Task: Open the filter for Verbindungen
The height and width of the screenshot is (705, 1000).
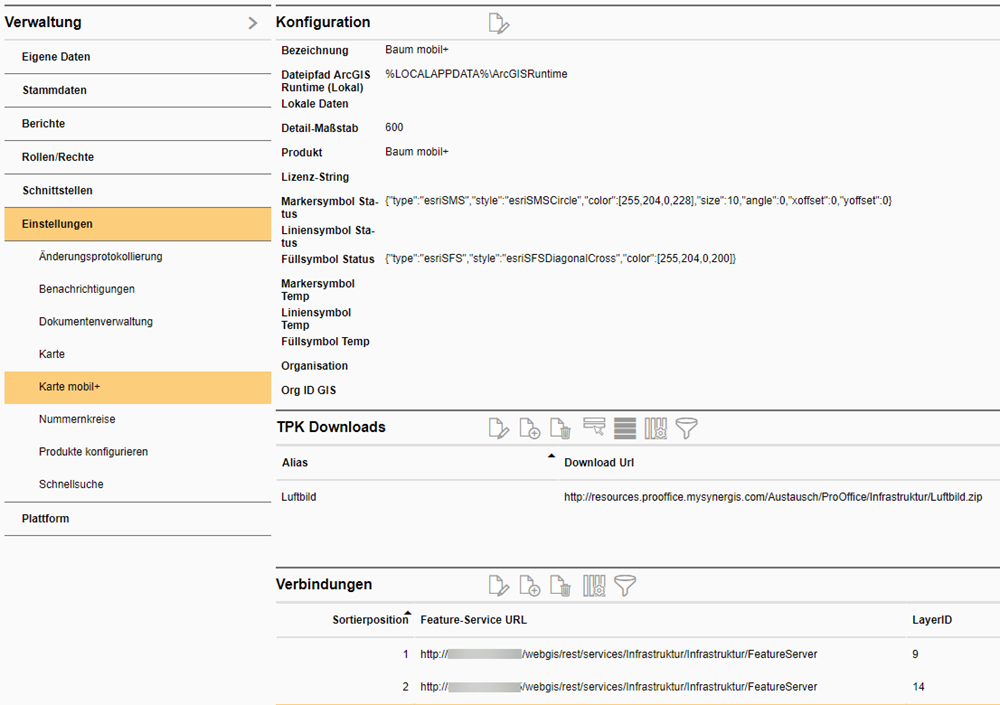Action: (x=625, y=586)
